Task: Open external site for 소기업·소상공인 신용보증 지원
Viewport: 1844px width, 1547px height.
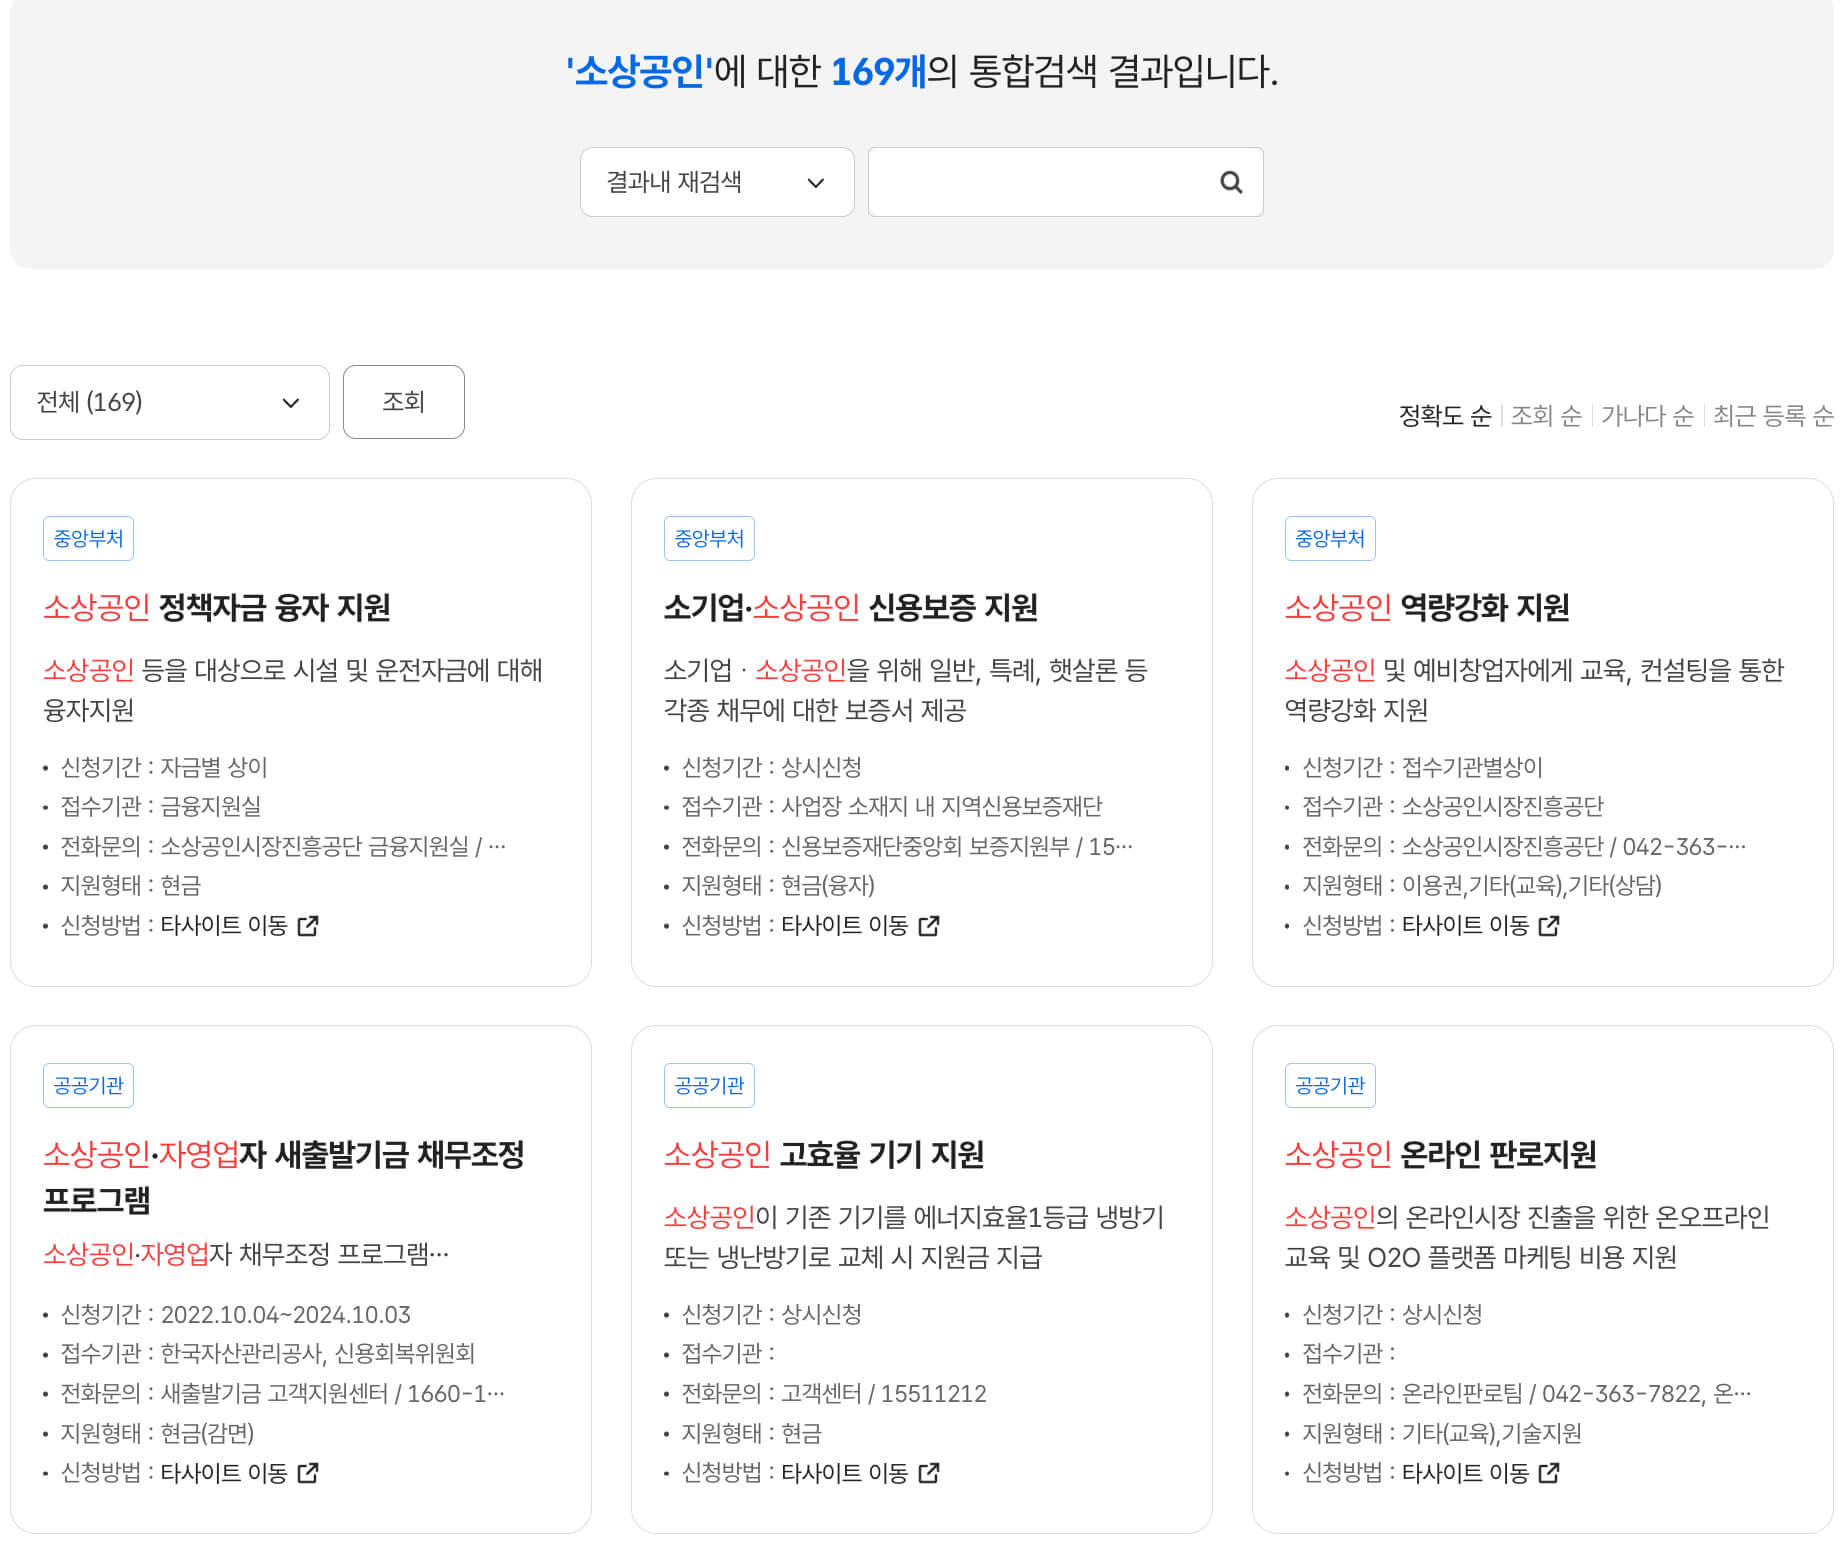Action: (931, 926)
